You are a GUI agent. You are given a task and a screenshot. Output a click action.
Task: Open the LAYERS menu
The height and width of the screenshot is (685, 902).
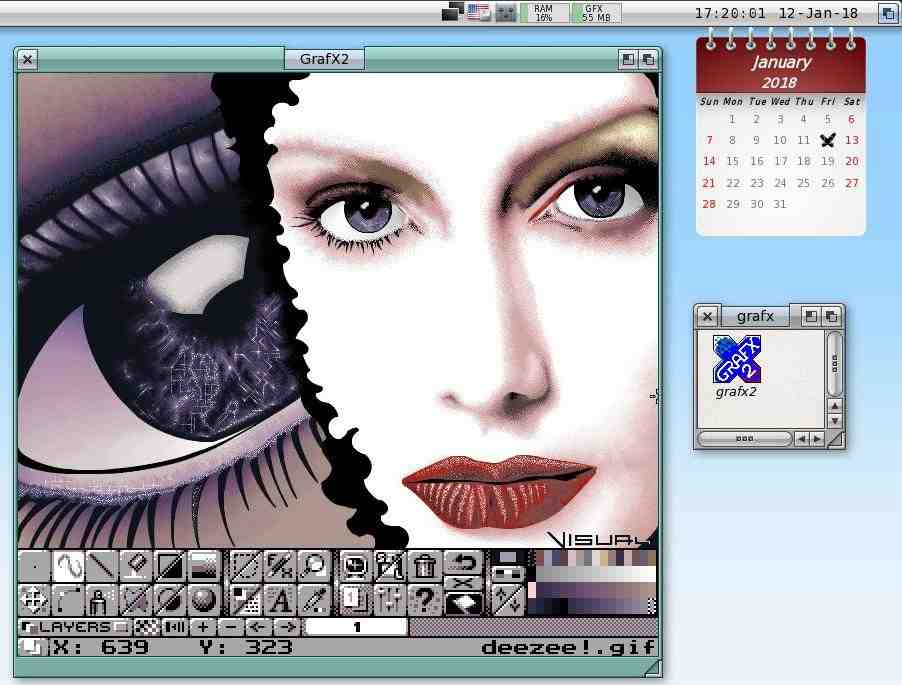74,627
